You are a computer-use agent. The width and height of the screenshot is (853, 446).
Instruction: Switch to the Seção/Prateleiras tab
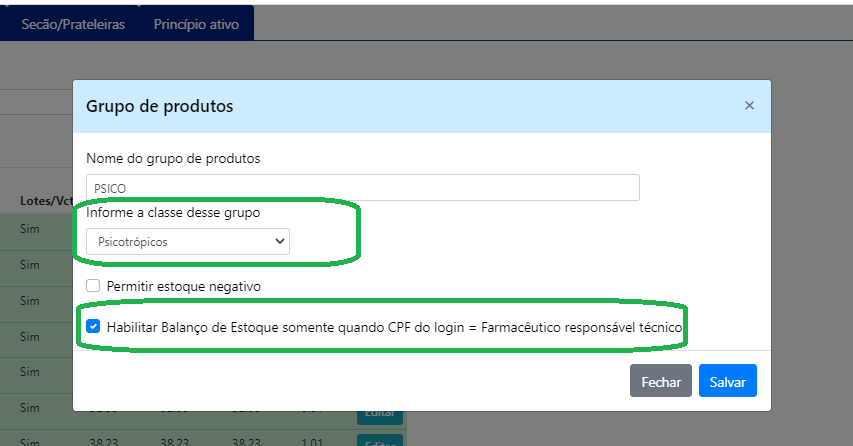pos(73,24)
